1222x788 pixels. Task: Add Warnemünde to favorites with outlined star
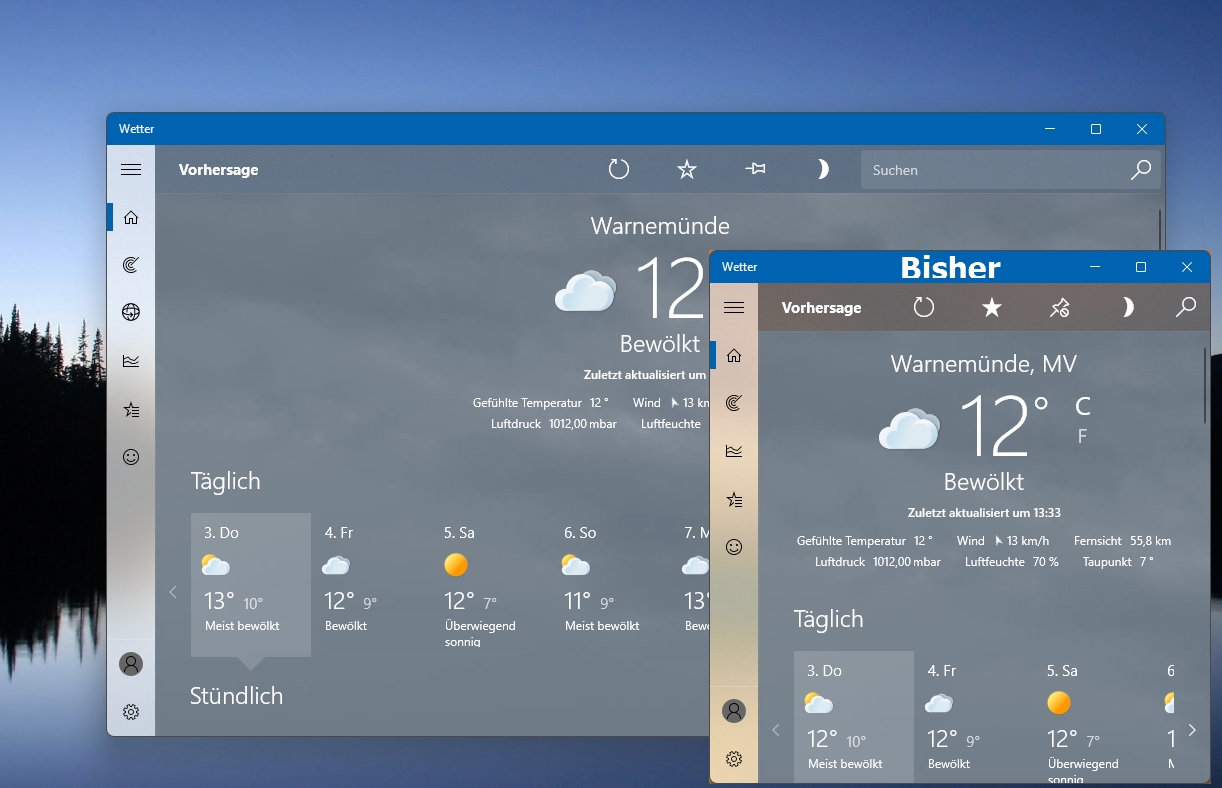pyautogui.click(x=687, y=170)
